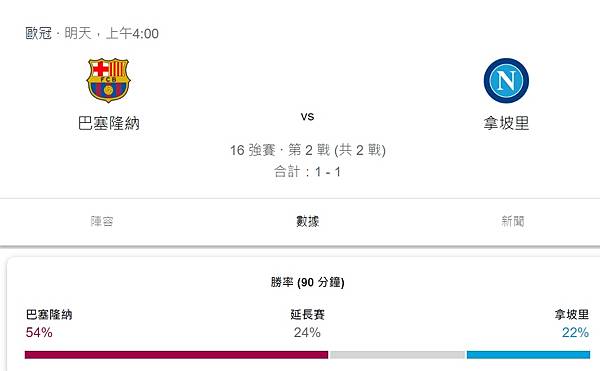Click the 勝率 (90 分鐘) heading
Viewport: 600px width, 371px height.
coord(307,282)
